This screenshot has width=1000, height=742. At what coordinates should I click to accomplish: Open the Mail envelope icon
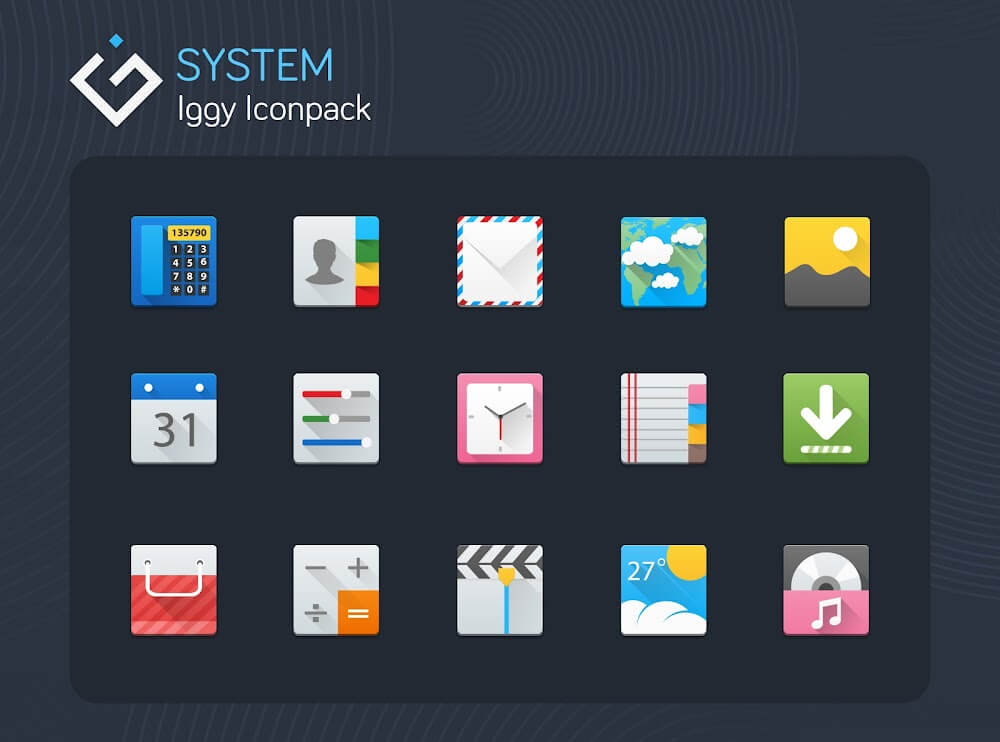(500, 261)
